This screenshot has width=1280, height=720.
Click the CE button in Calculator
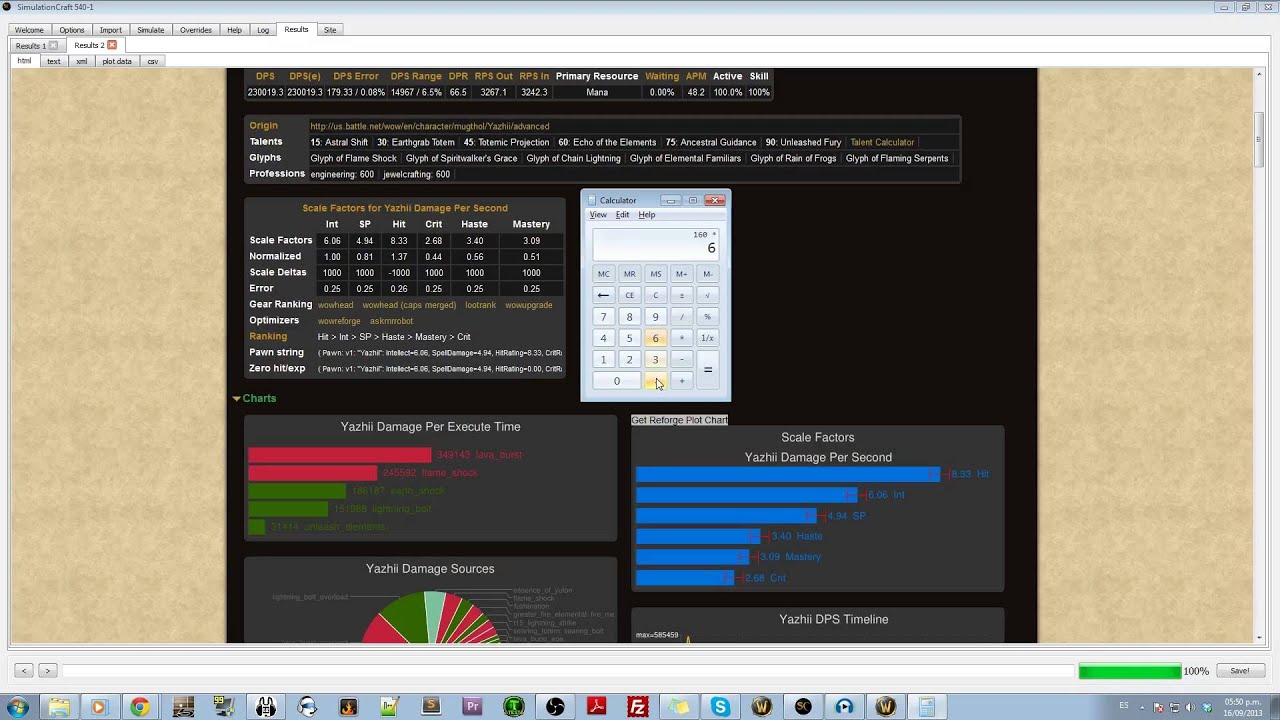629,295
